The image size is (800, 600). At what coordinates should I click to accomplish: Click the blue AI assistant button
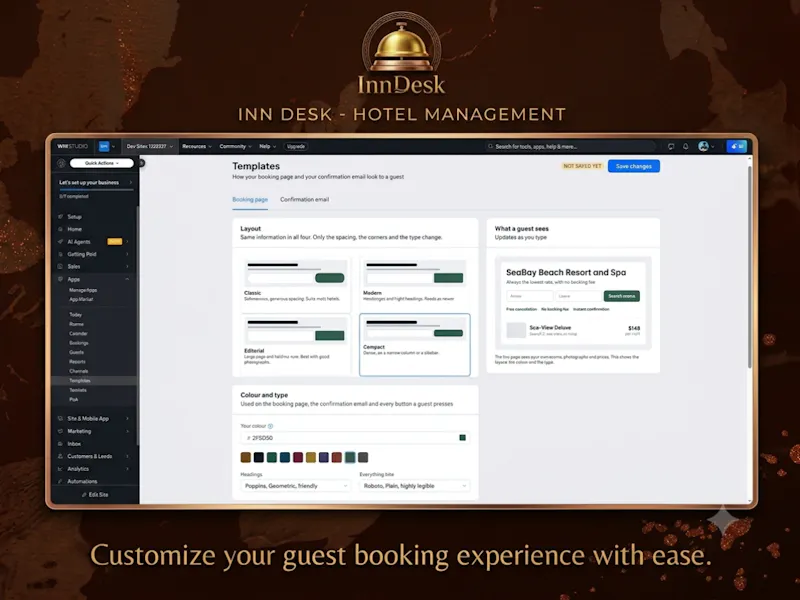coord(737,146)
